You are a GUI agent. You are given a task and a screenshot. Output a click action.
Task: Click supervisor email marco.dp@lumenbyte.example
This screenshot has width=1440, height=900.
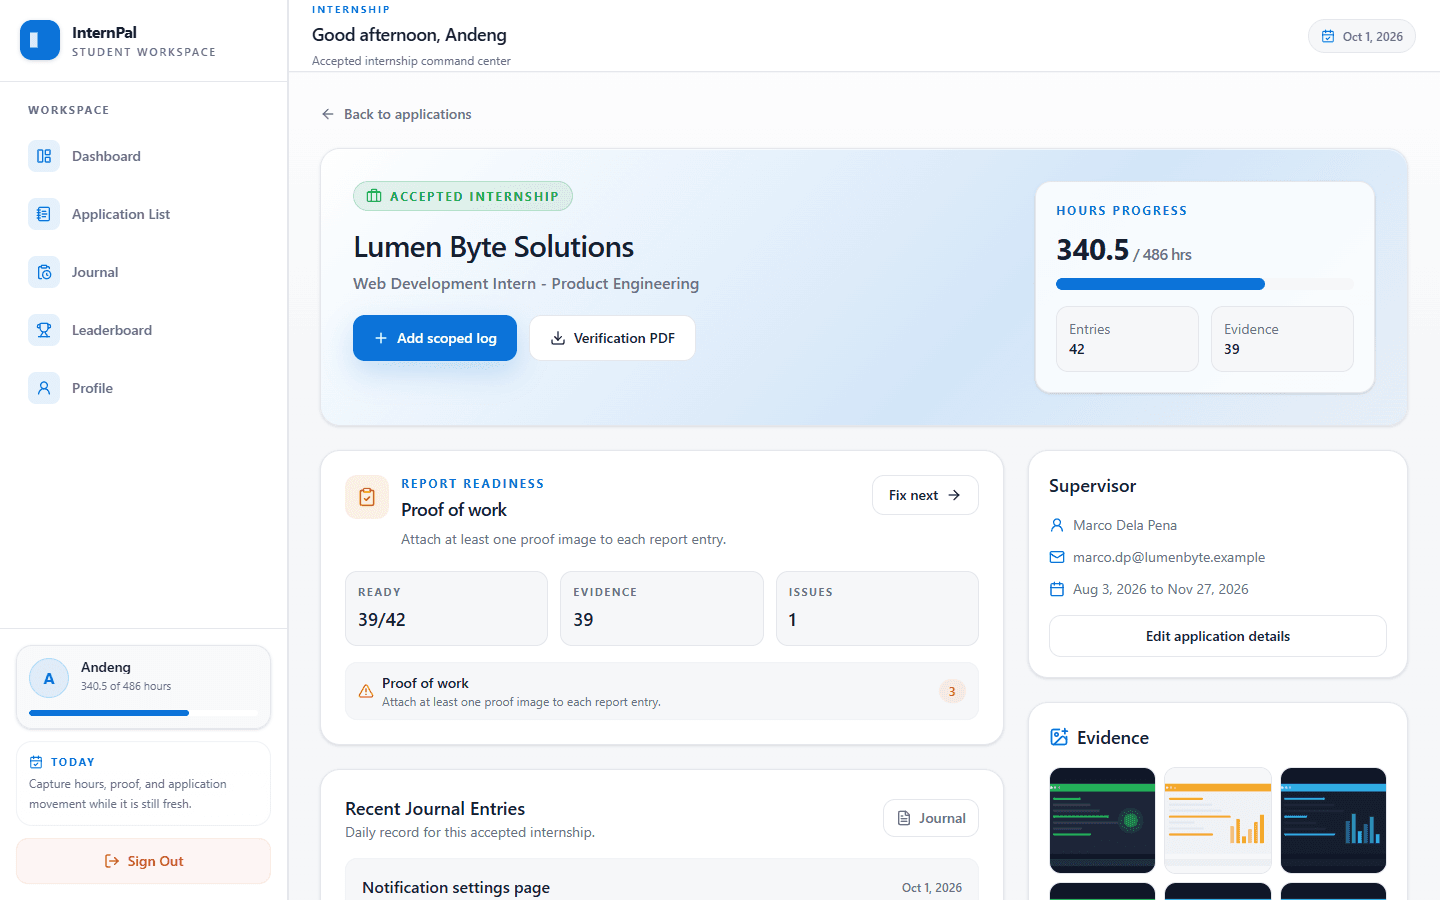1169,557
